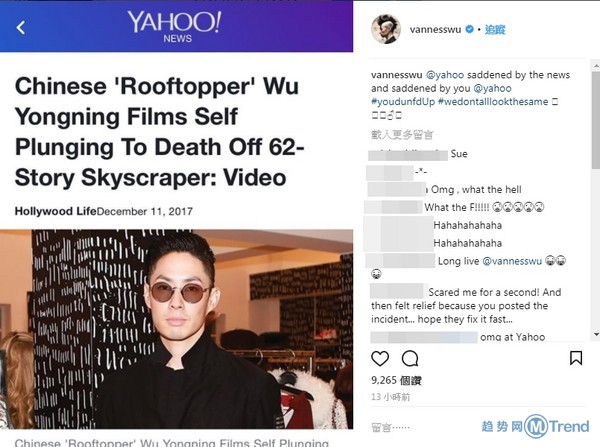Tap the back arrow in Yahoo News header

[x=21, y=28]
